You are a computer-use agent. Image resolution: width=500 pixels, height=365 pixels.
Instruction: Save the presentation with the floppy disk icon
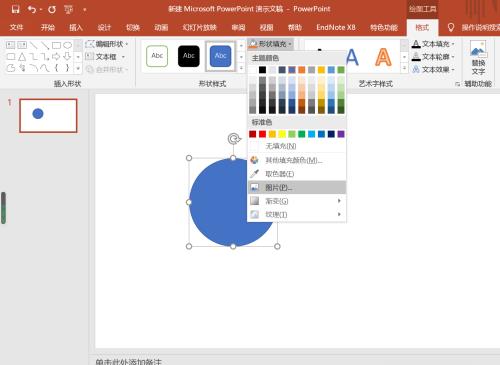[15, 9]
